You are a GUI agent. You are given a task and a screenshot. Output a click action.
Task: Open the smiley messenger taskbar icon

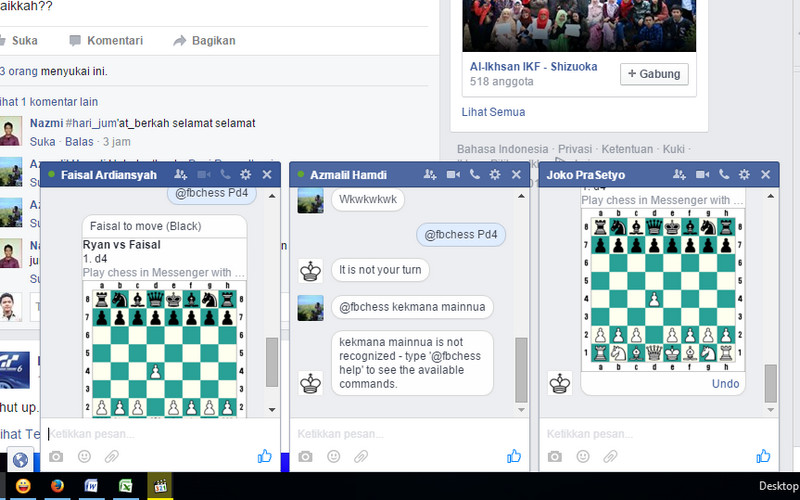click(23, 485)
